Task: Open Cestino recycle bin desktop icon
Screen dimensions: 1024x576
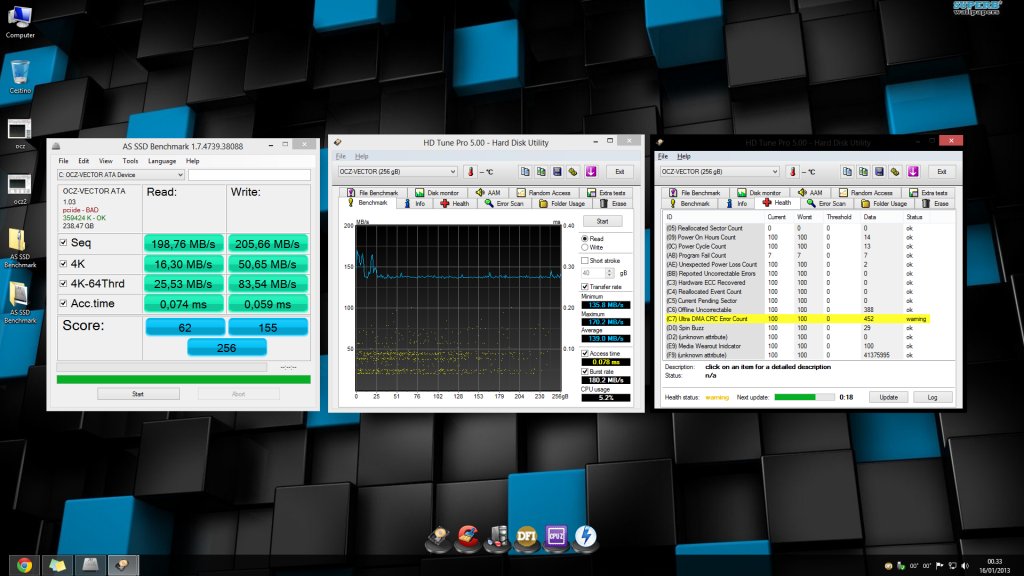Action: (20, 77)
